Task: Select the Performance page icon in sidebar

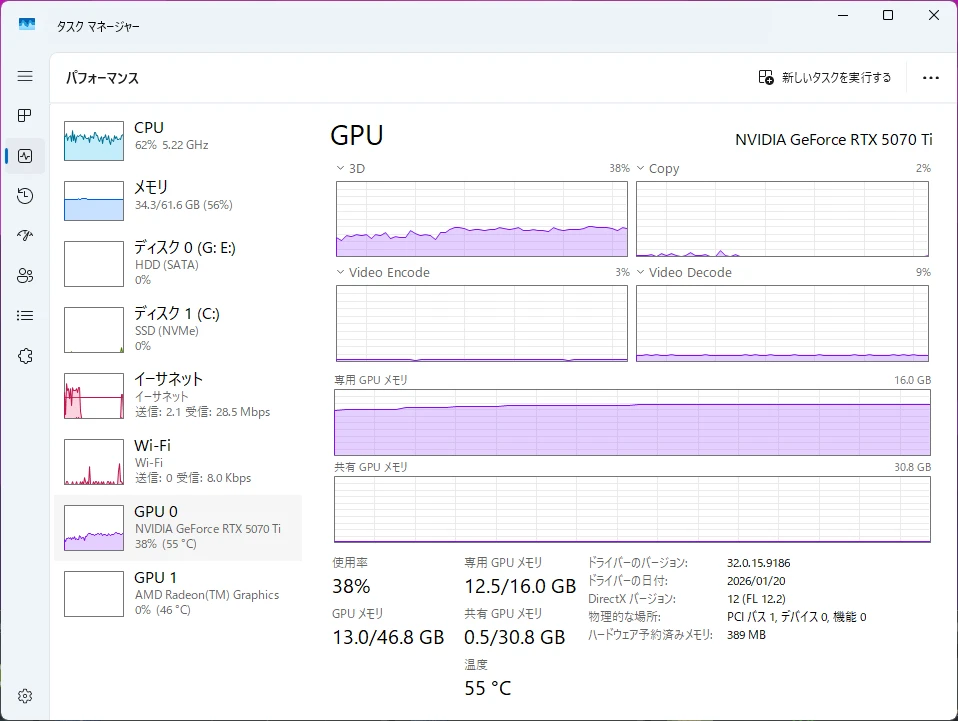Action: tap(25, 156)
